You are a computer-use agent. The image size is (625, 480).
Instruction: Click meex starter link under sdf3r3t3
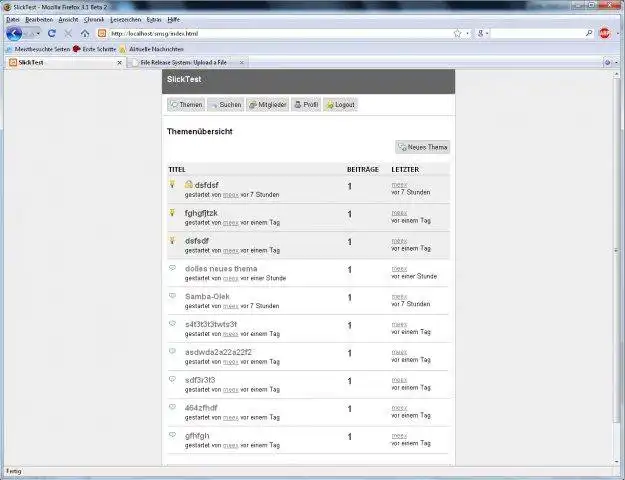click(231, 390)
